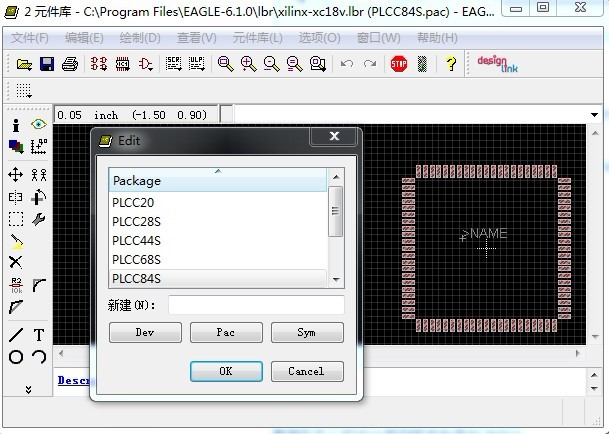This screenshot has width=609, height=434.
Task: Expand more tools with double chevron
Action: [x=28, y=389]
